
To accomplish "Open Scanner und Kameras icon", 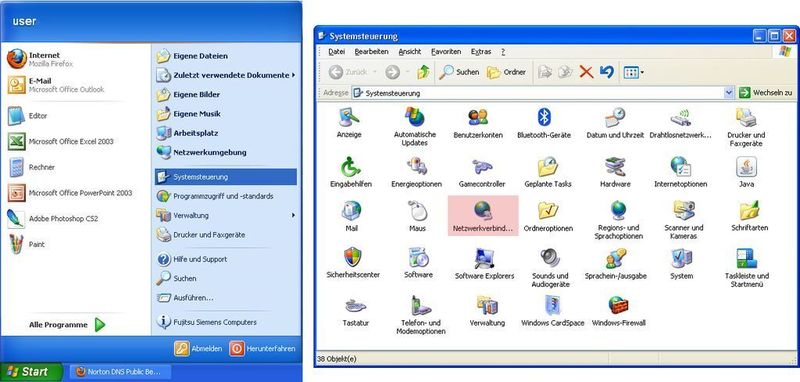I will click(684, 220).
